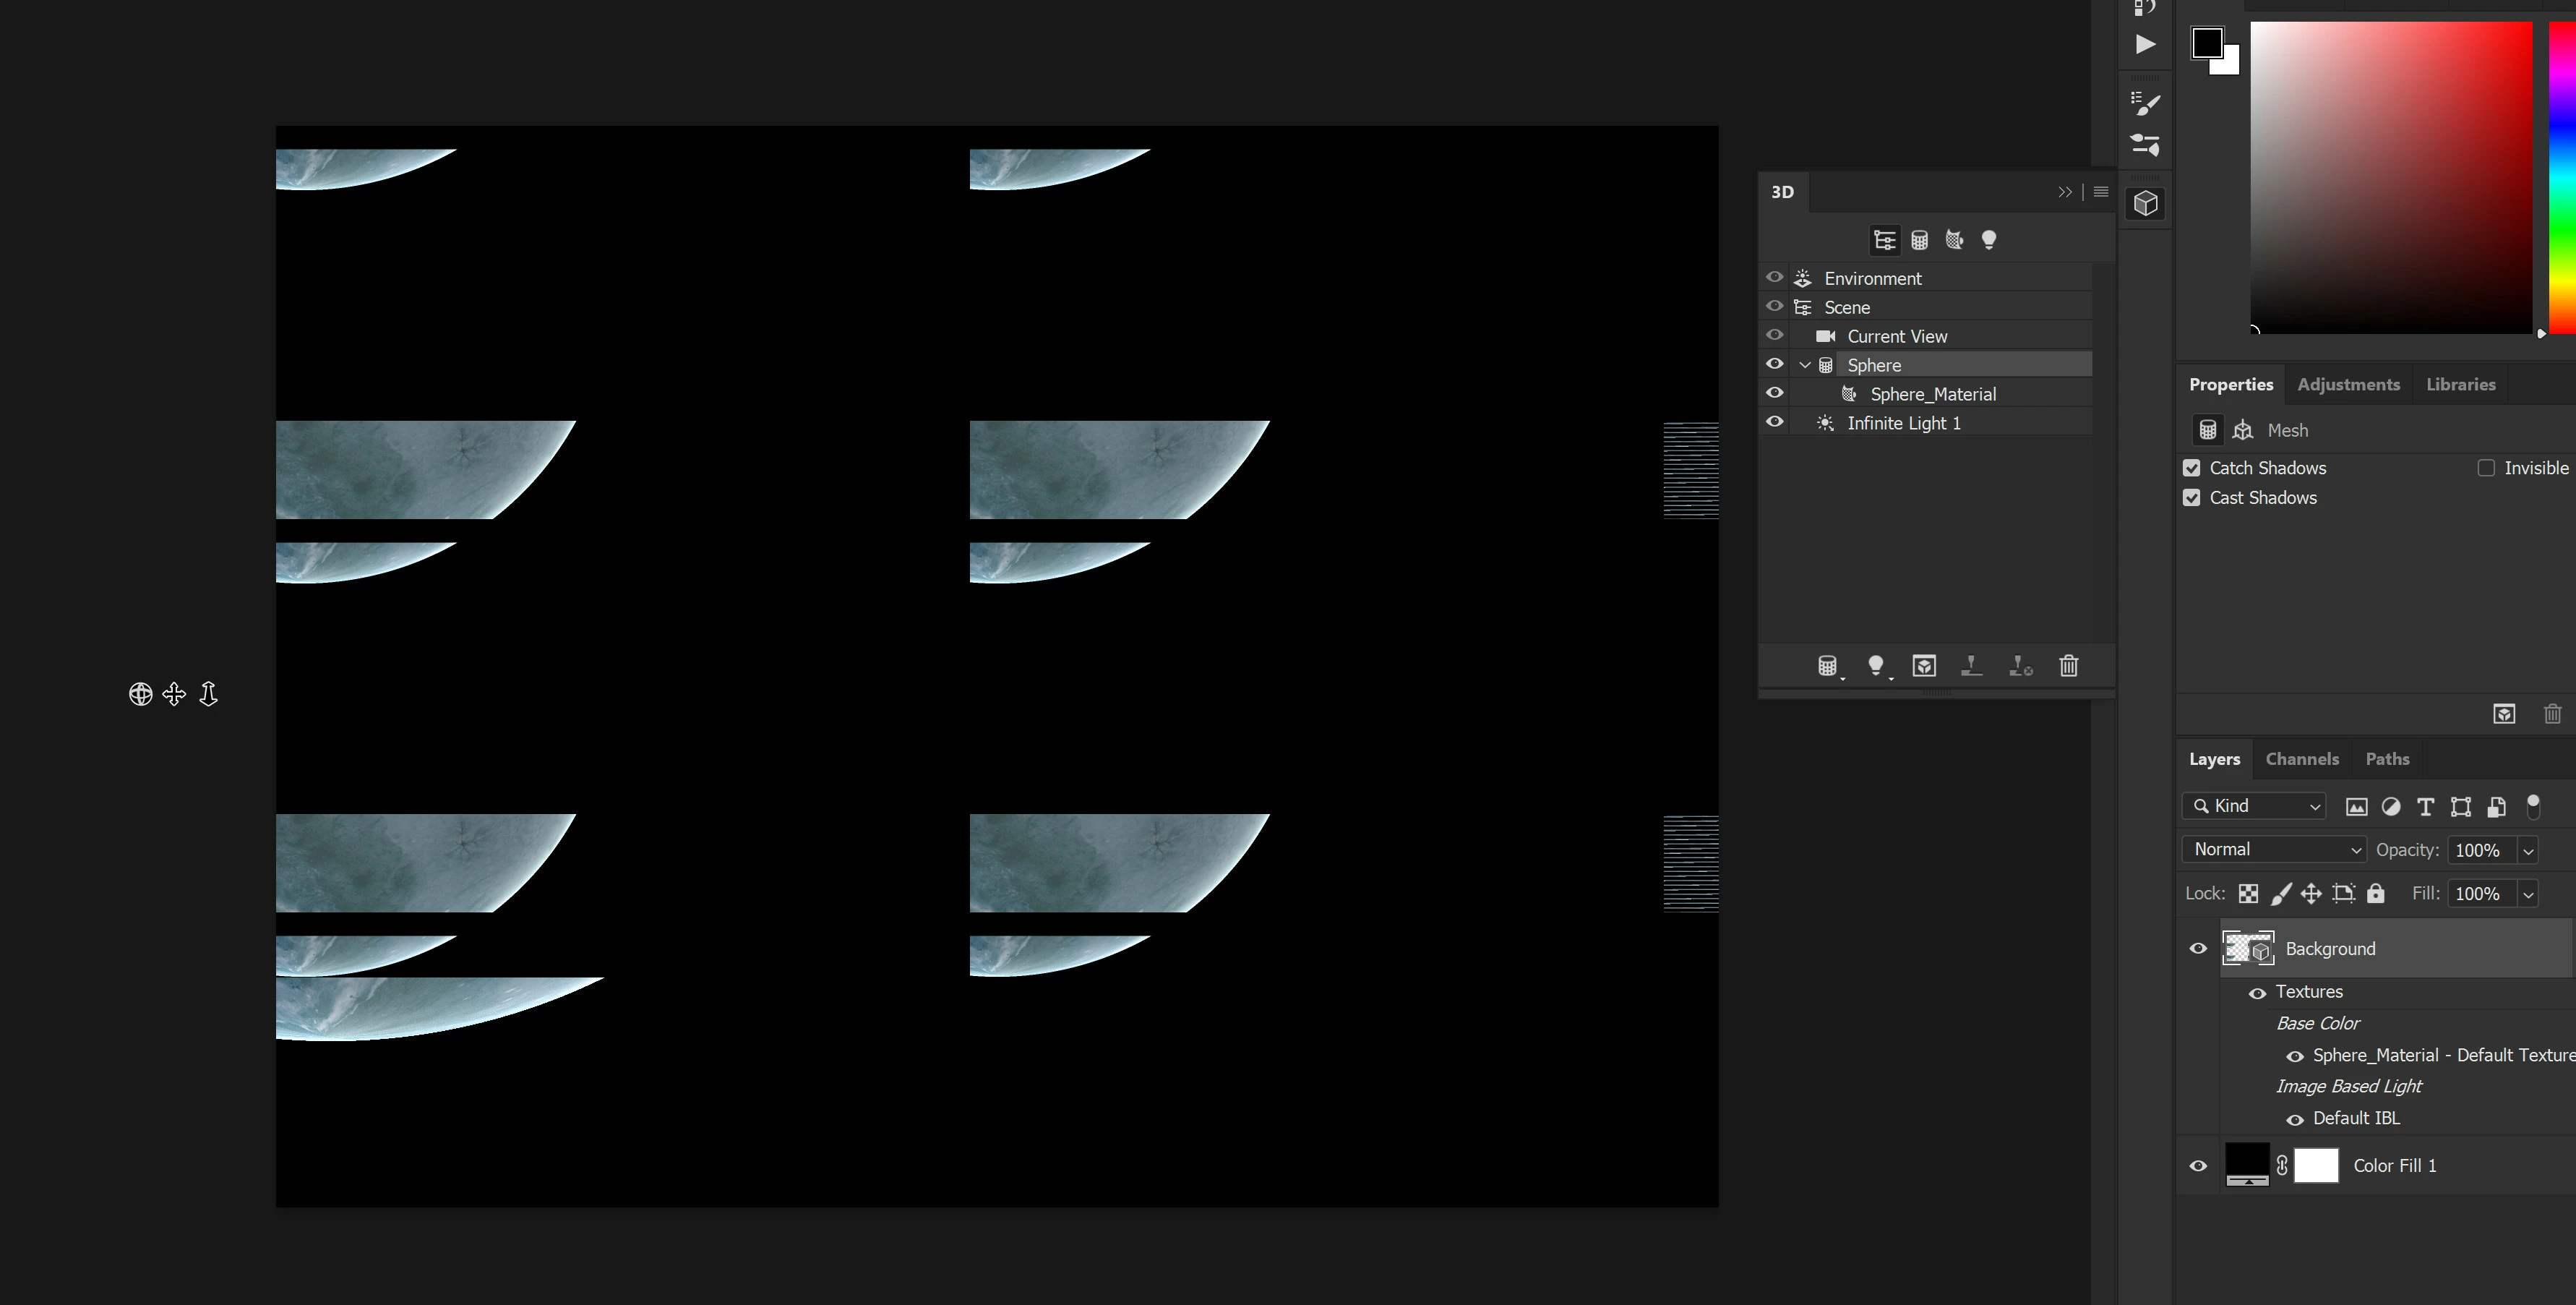This screenshot has height=1305, width=2576.
Task: Click the Opacity value field
Action: click(2478, 850)
